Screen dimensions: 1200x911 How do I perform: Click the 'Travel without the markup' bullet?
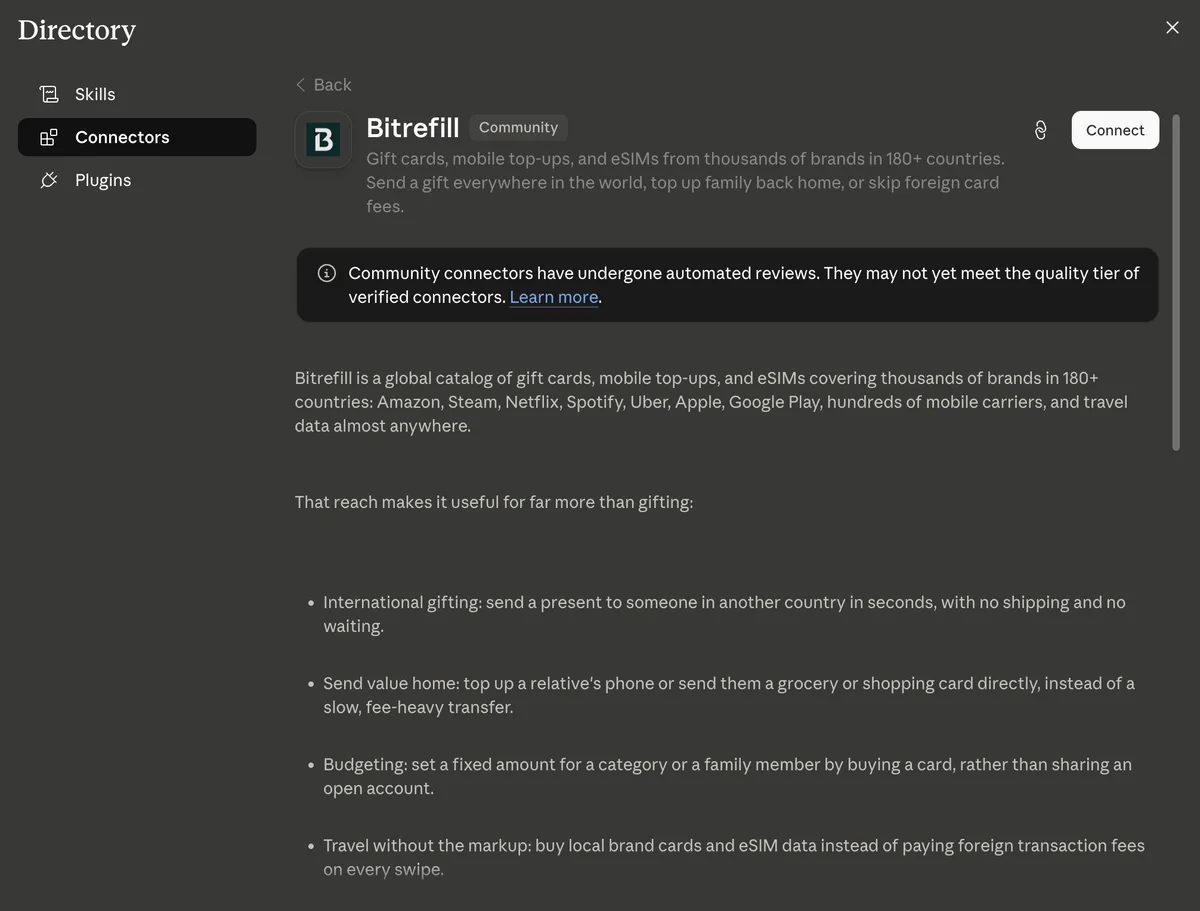pos(734,857)
